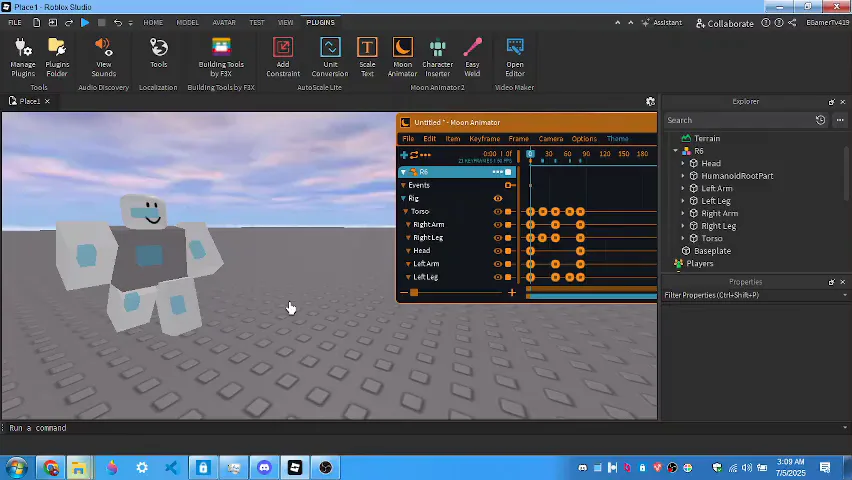This screenshot has height=480, width=852.
Task: Hide the Right Arm track
Action: (498, 225)
